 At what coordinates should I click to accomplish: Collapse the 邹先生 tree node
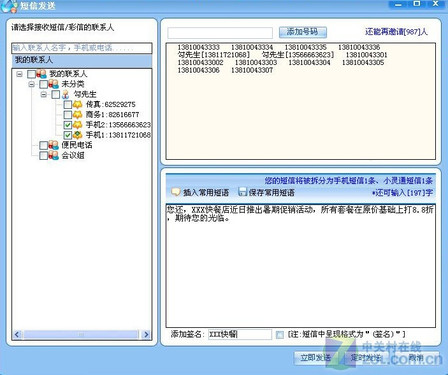(x=44, y=95)
